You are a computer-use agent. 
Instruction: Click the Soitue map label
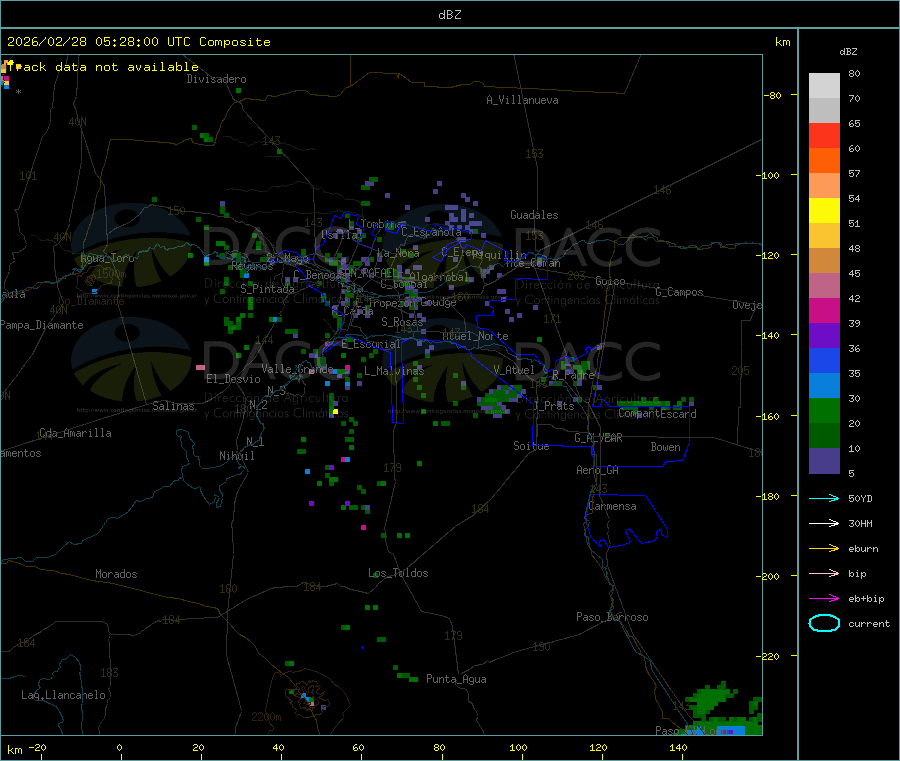click(532, 446)
